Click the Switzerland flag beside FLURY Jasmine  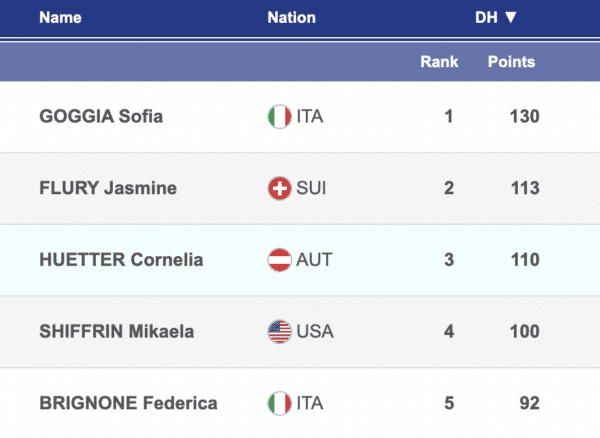[279, 188]
